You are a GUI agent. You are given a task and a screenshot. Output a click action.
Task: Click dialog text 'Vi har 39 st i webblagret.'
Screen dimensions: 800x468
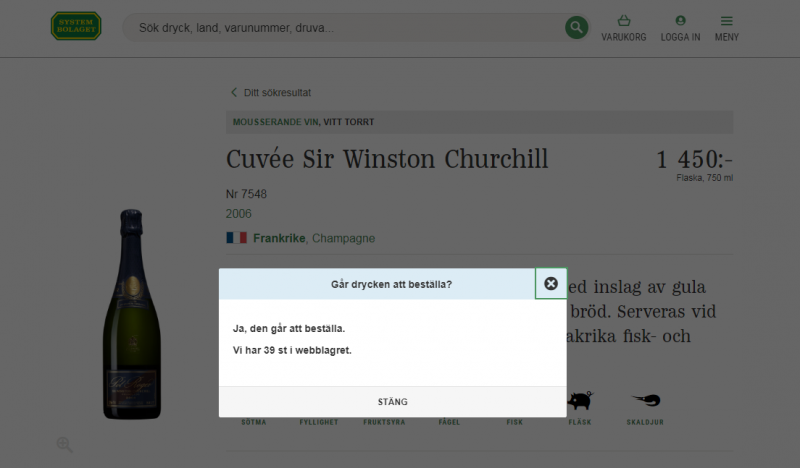[x=292, y=351]
